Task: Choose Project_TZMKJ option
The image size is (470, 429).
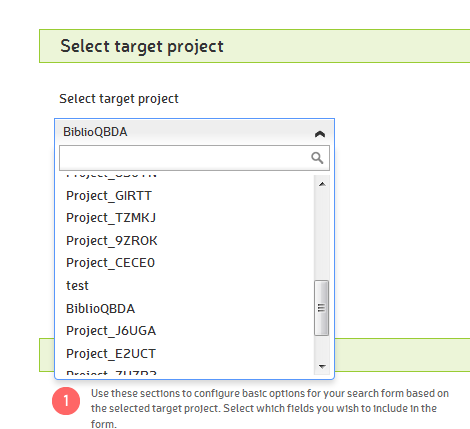Action: point(190,218)
